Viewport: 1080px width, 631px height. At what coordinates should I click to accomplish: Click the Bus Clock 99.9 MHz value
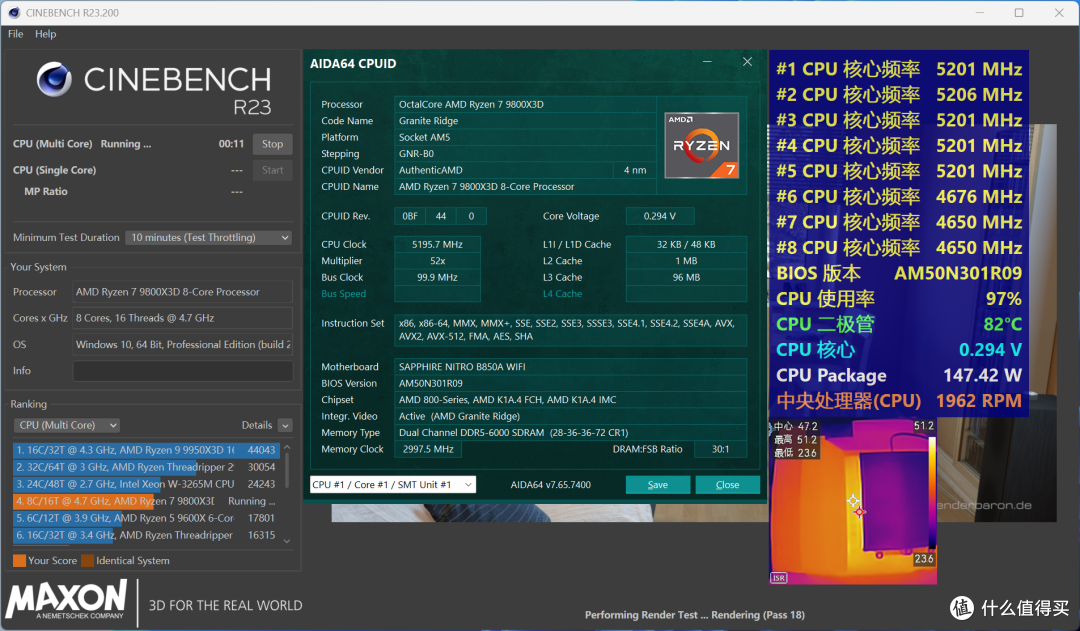click(x=437, y=278)
